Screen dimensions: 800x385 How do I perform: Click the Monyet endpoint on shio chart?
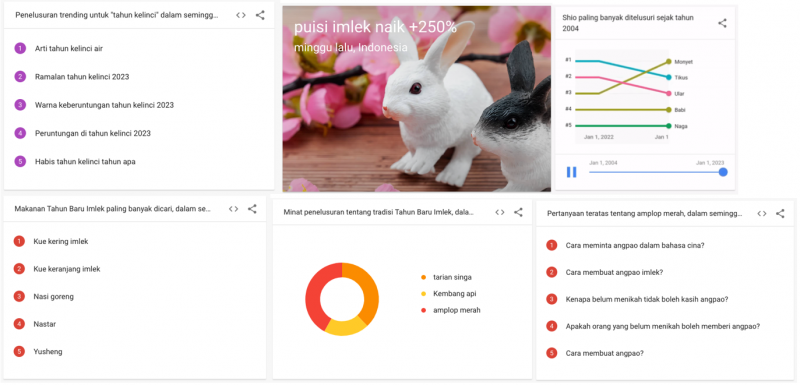tap(669, 61)
